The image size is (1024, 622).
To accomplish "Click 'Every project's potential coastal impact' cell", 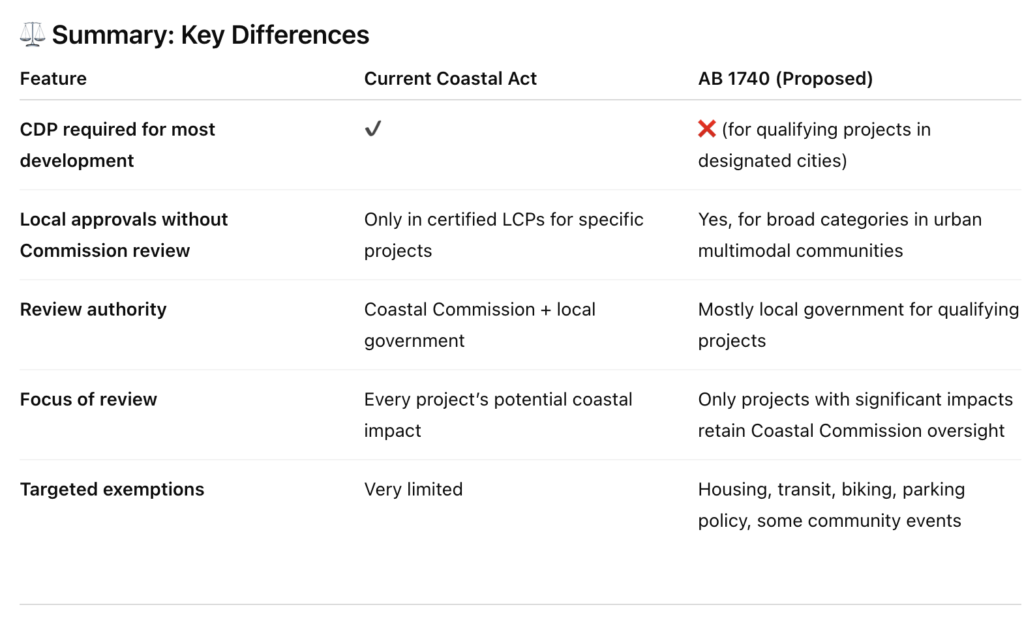I will tap(497, 414).
